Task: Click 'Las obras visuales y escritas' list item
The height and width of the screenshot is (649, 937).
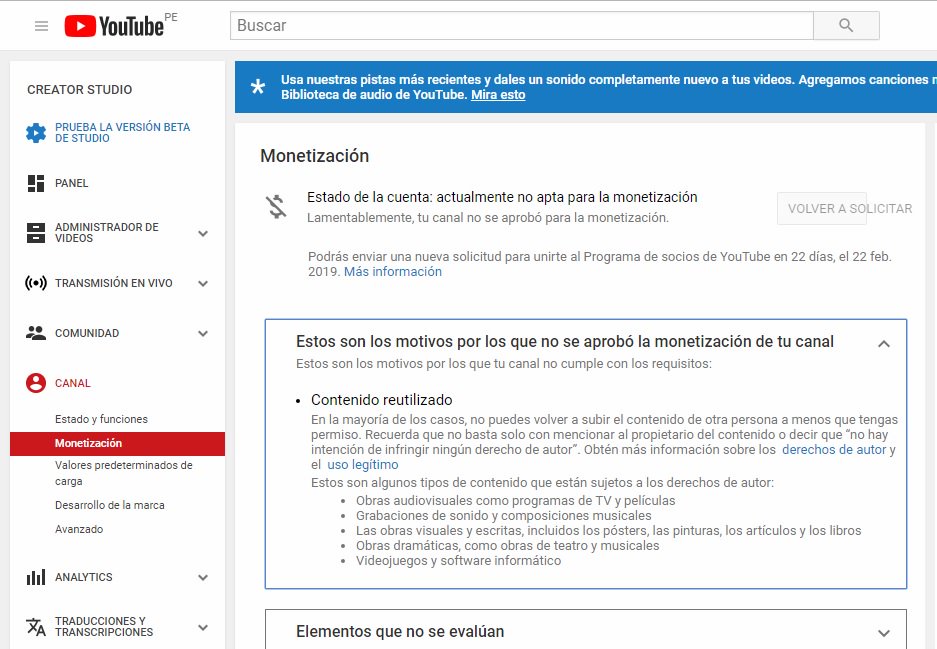Action: [x=608, y=531]
